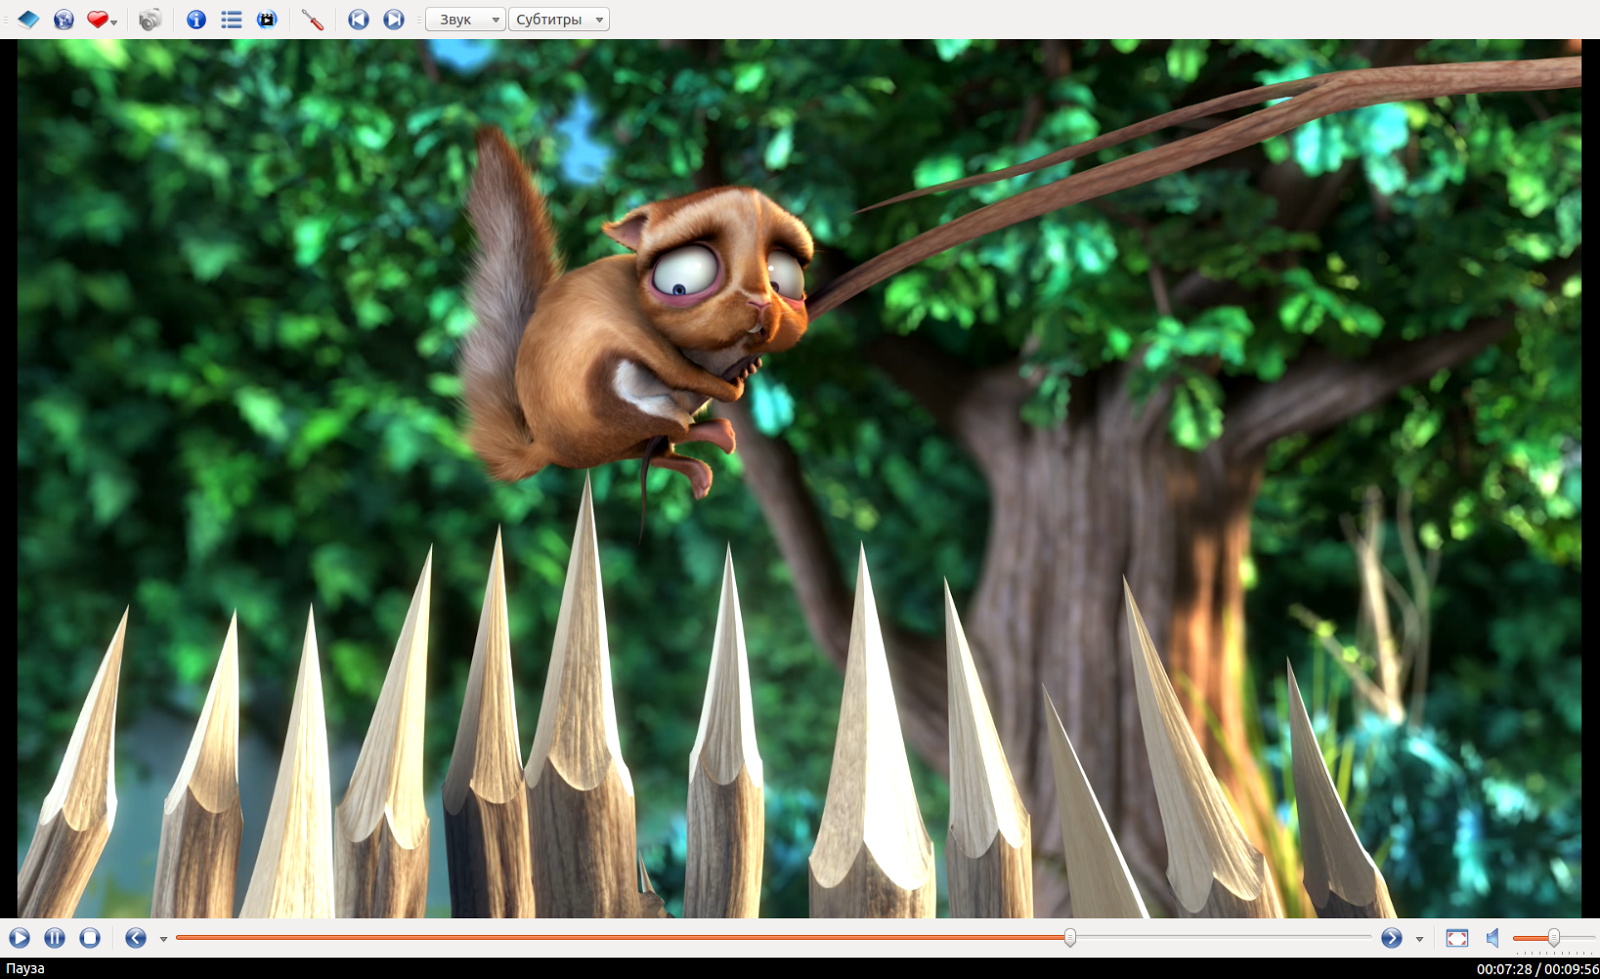Click the Пауза status text
This screenshot has height=979, width=1600.
coord(25,968)
